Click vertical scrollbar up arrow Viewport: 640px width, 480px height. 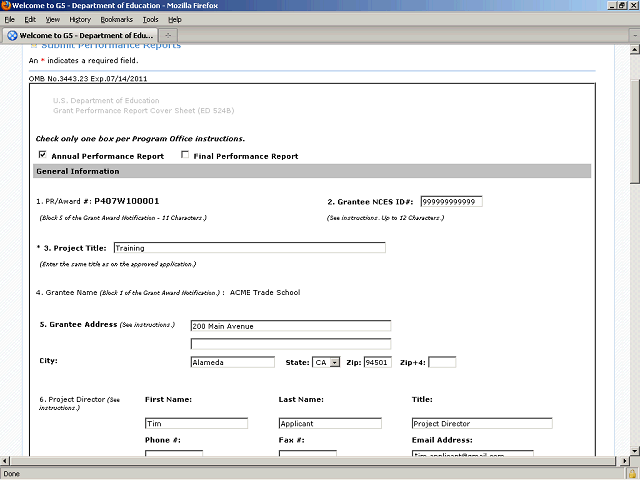[635, 50]
